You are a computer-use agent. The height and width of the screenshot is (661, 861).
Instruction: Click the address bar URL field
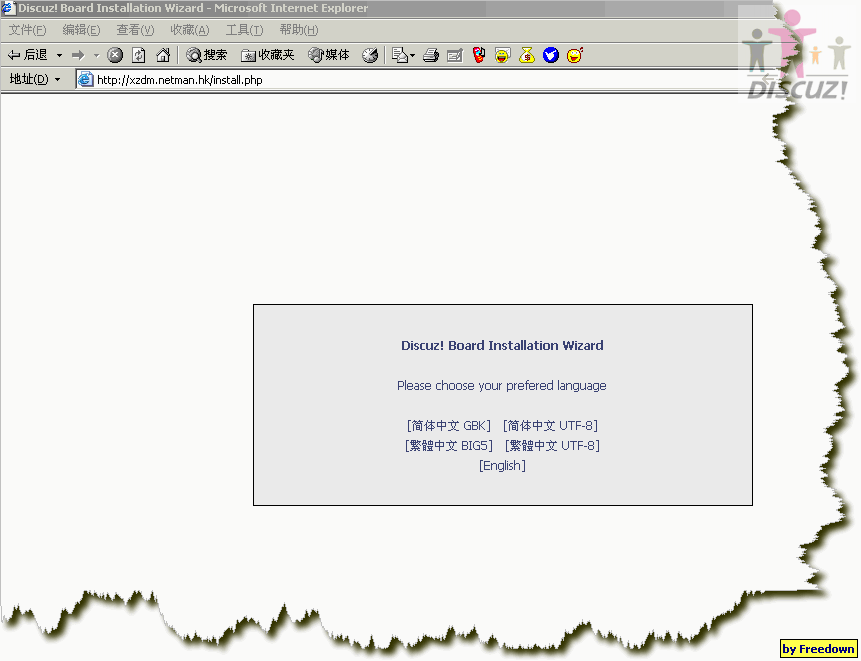click(417, 80)
